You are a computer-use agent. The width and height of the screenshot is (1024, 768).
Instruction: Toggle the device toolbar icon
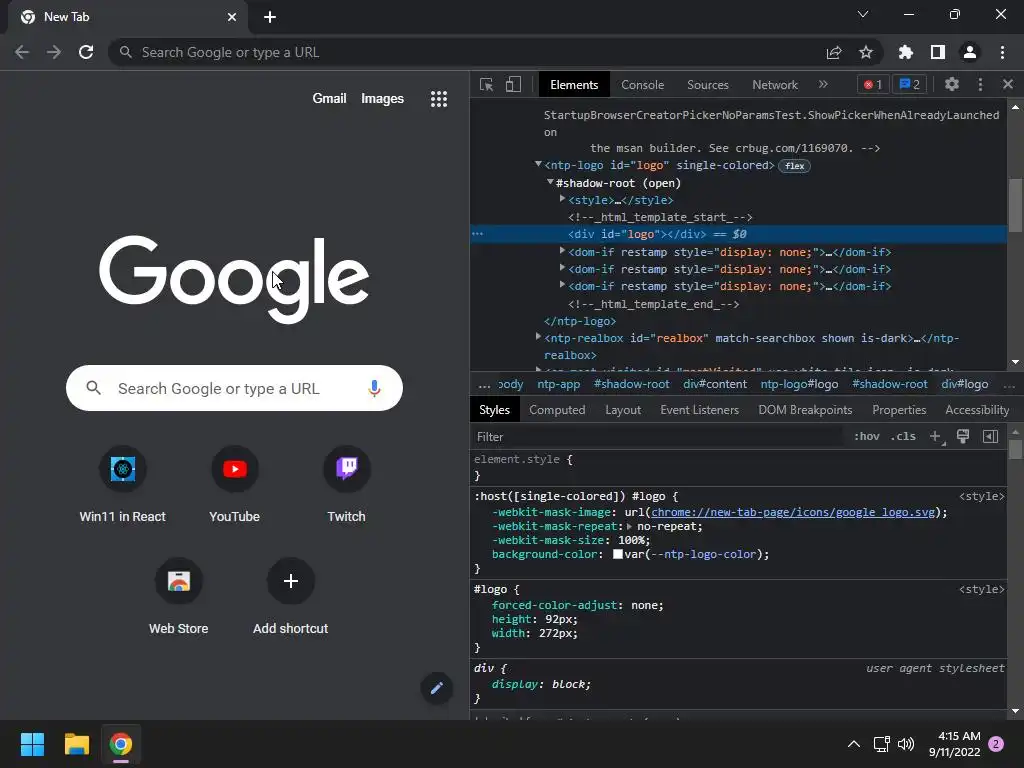(513, 85)
